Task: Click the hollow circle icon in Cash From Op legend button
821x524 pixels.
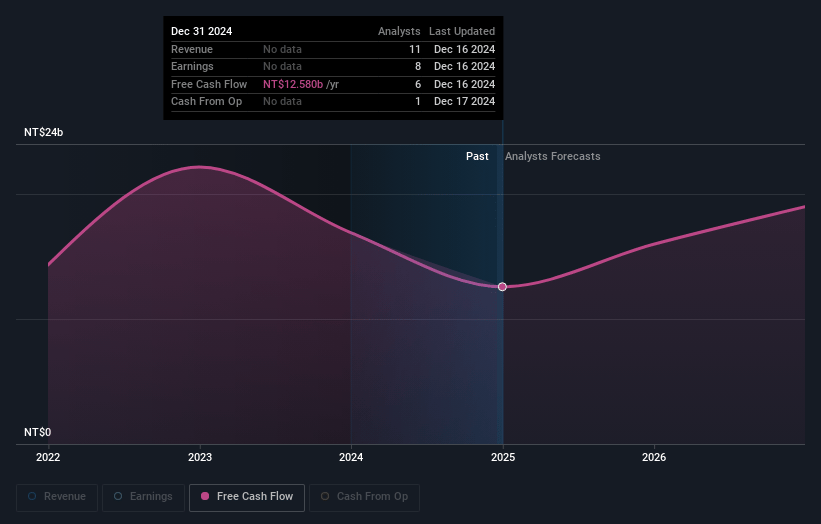Action: click(325, 496)
